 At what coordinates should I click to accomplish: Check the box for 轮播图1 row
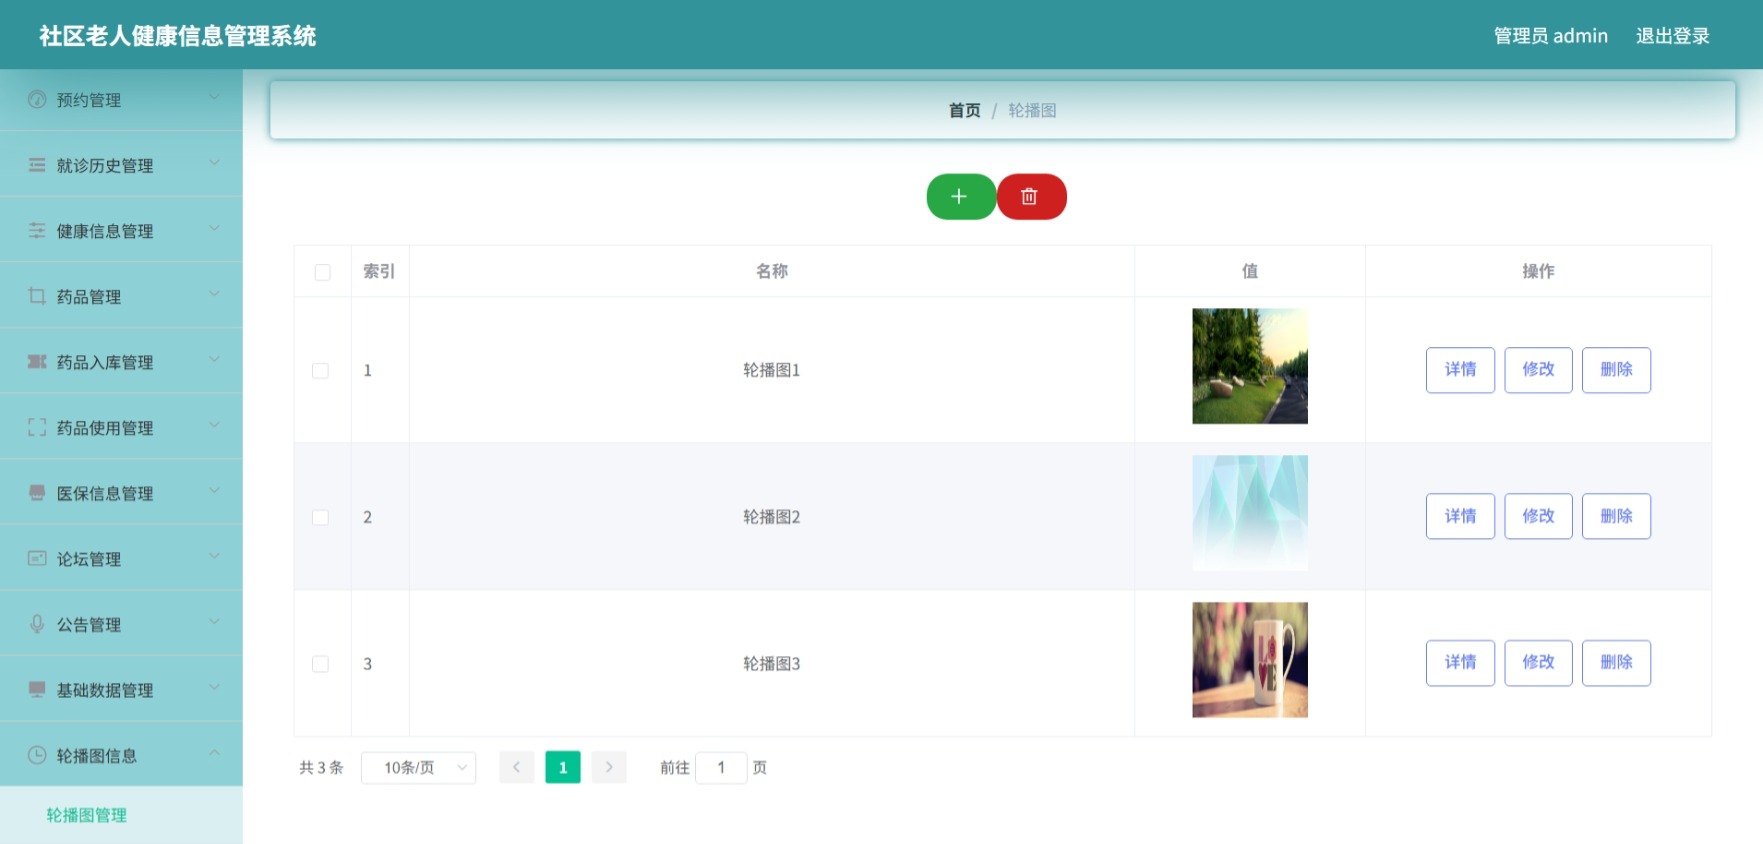[x=320, y=370]
